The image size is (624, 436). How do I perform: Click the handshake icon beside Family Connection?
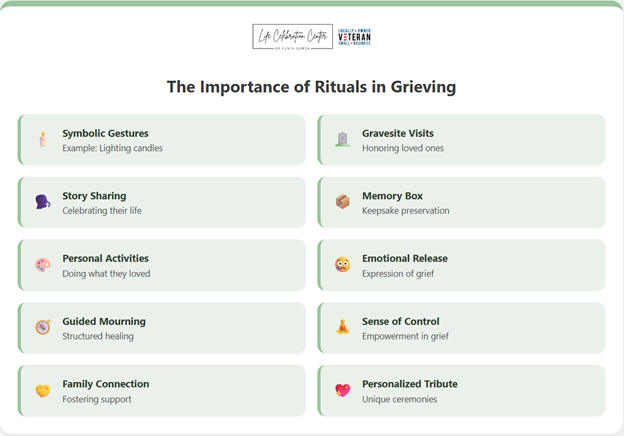(x=43, y=391)
